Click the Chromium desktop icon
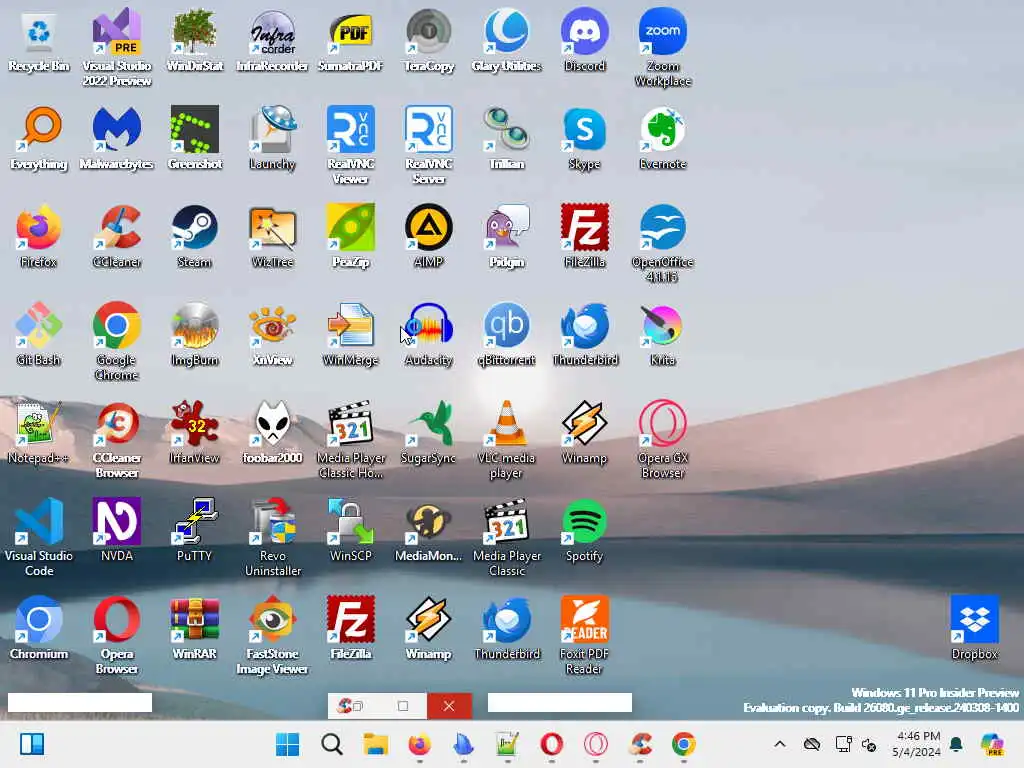Image resolution: width=1024 pixels, height=768 pixels. (x=39, y=628)
